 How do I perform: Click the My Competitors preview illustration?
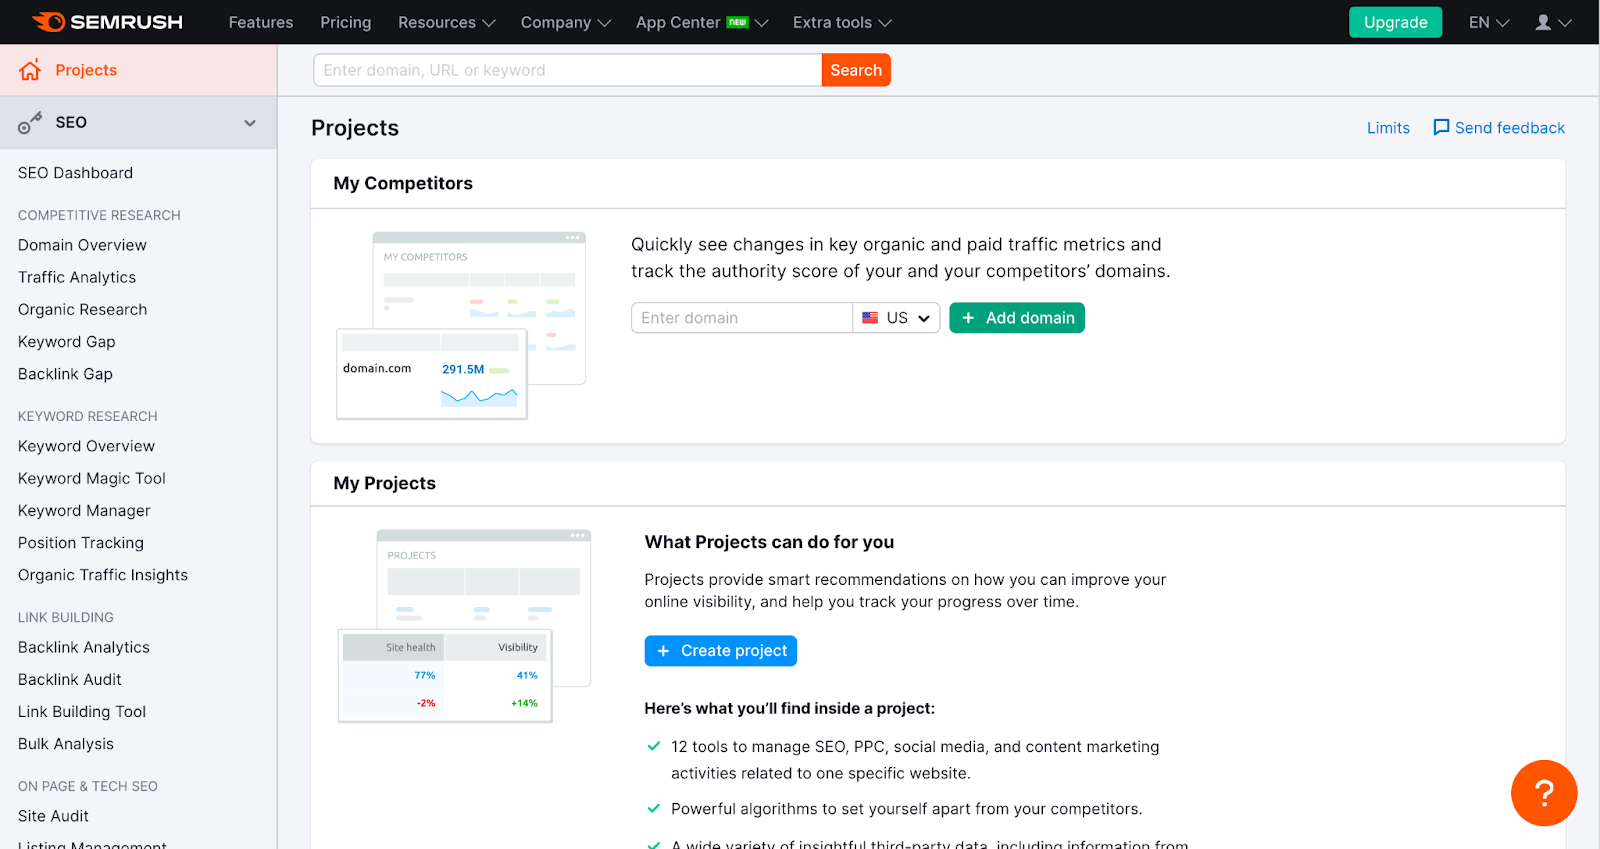pyautogui.click(x=461, y=326)
